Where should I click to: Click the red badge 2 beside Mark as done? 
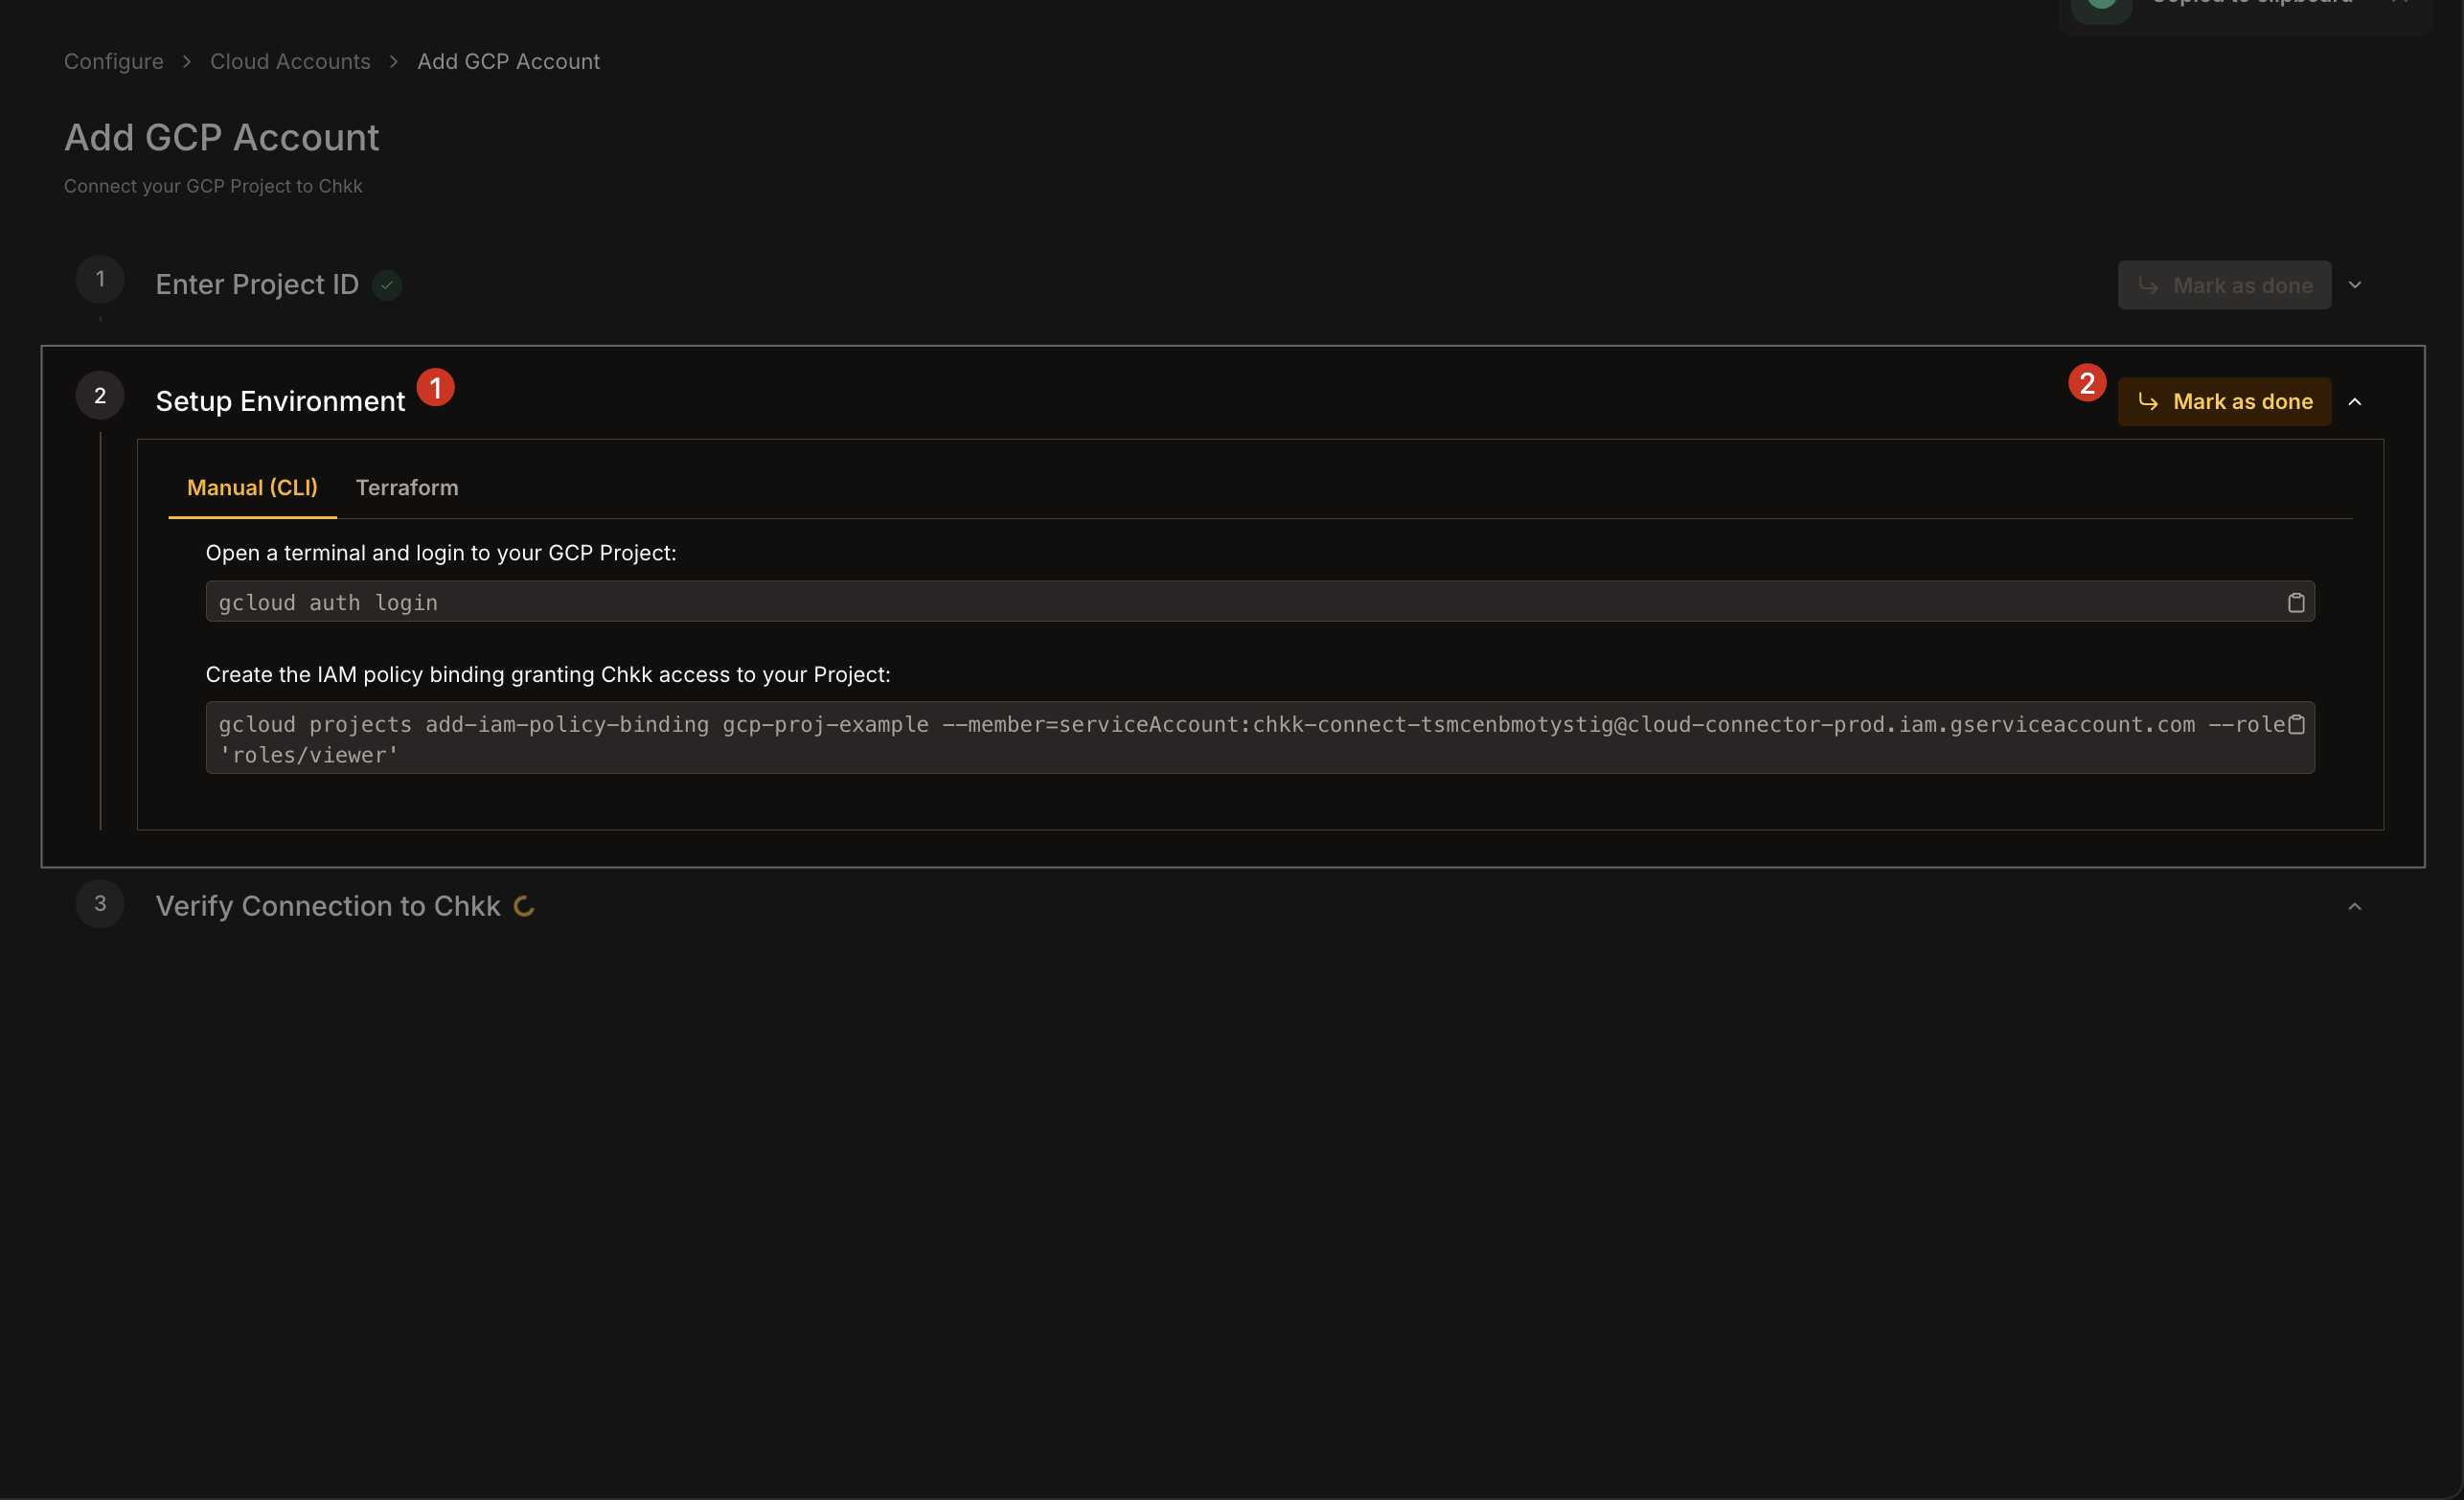pos(2089,381)
